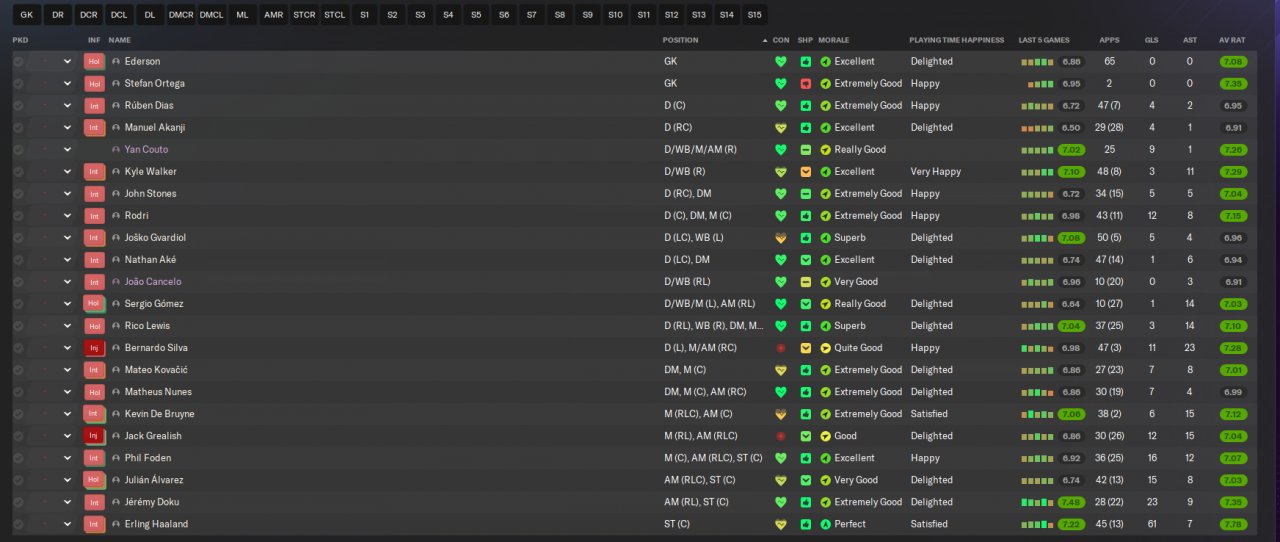The image size is (1280, 542).
Task: Click the player icon beside Yan Couto
Action: 116,149
